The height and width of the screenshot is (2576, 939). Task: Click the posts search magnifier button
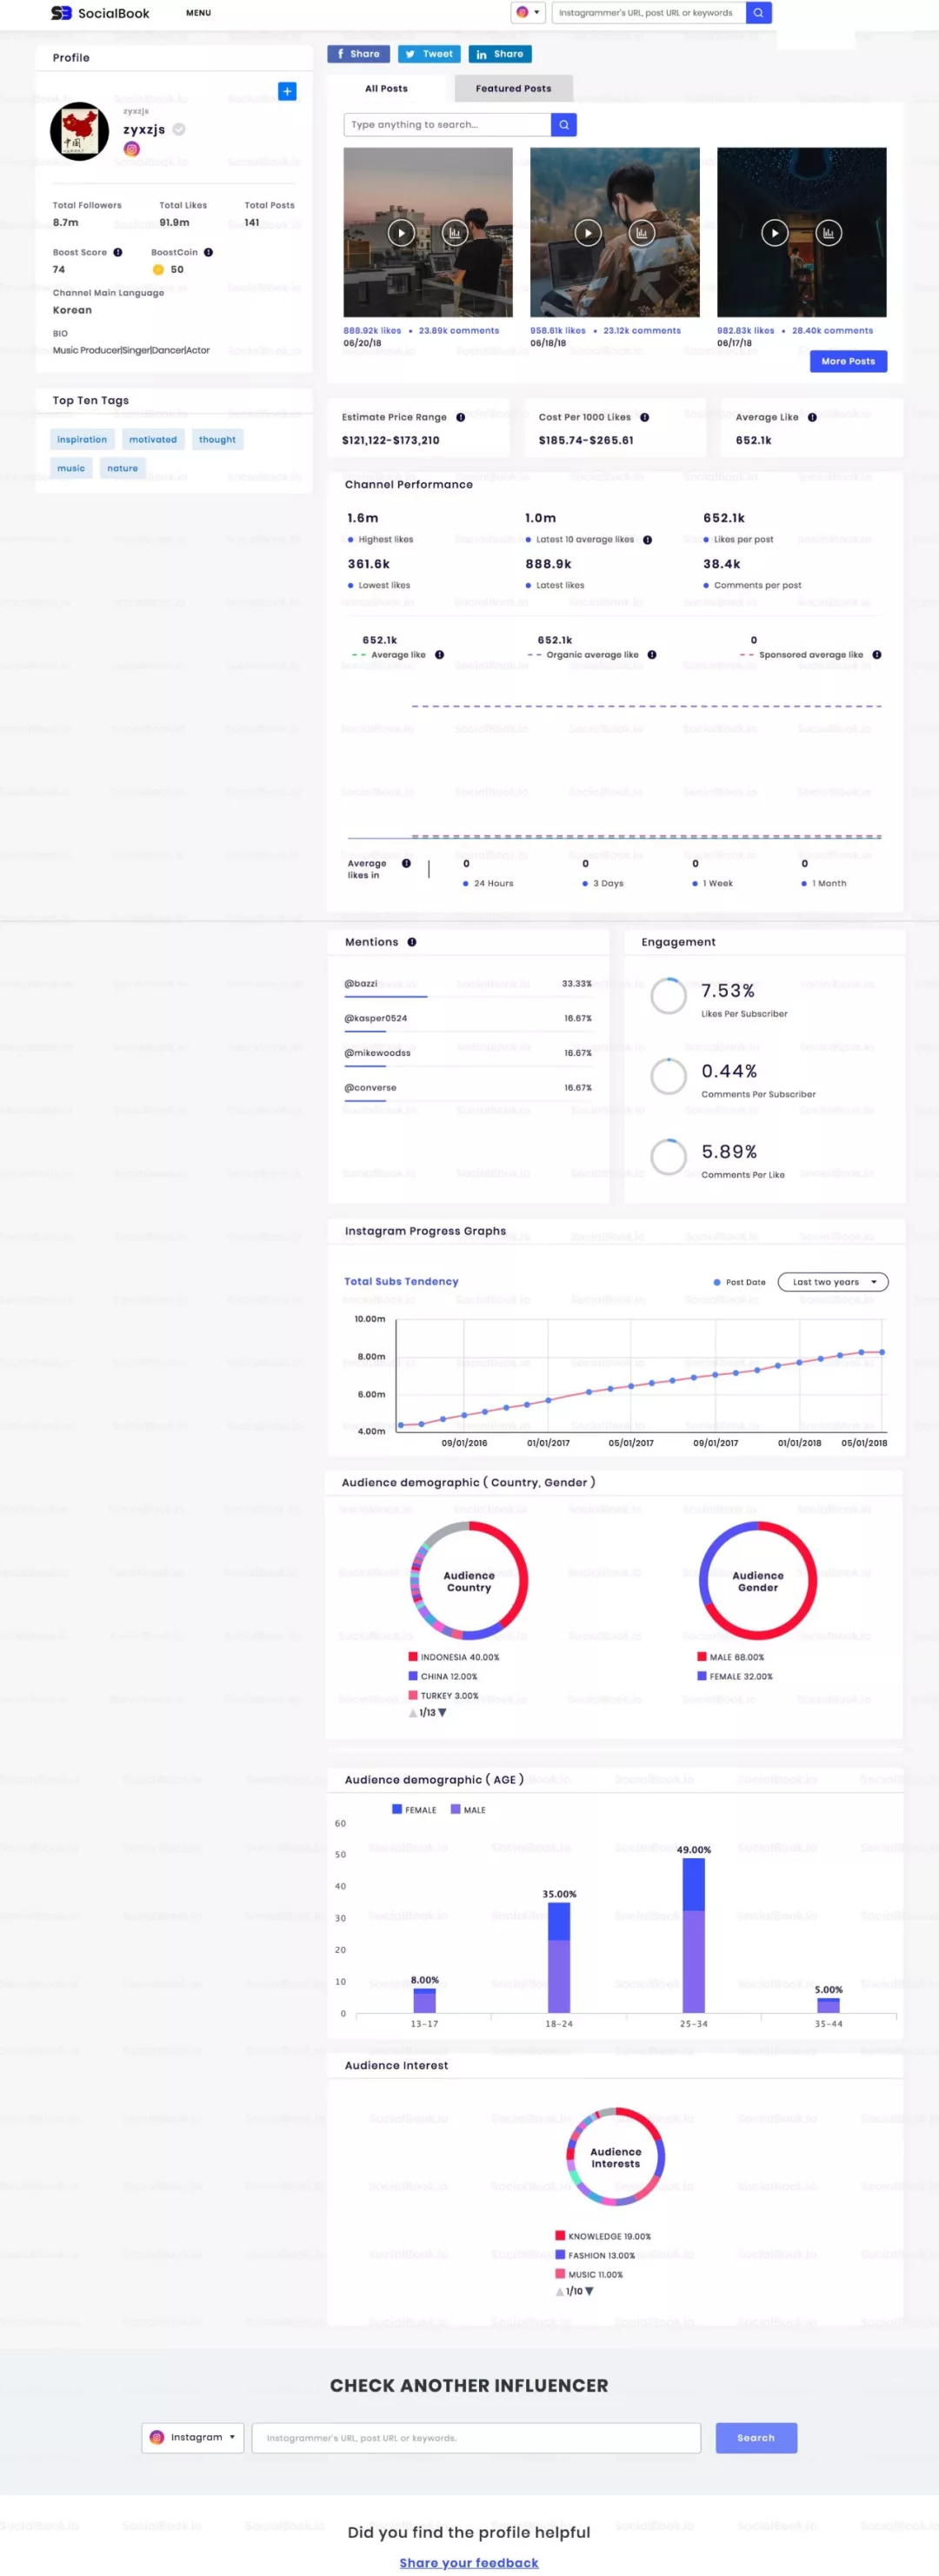point(564,124)
